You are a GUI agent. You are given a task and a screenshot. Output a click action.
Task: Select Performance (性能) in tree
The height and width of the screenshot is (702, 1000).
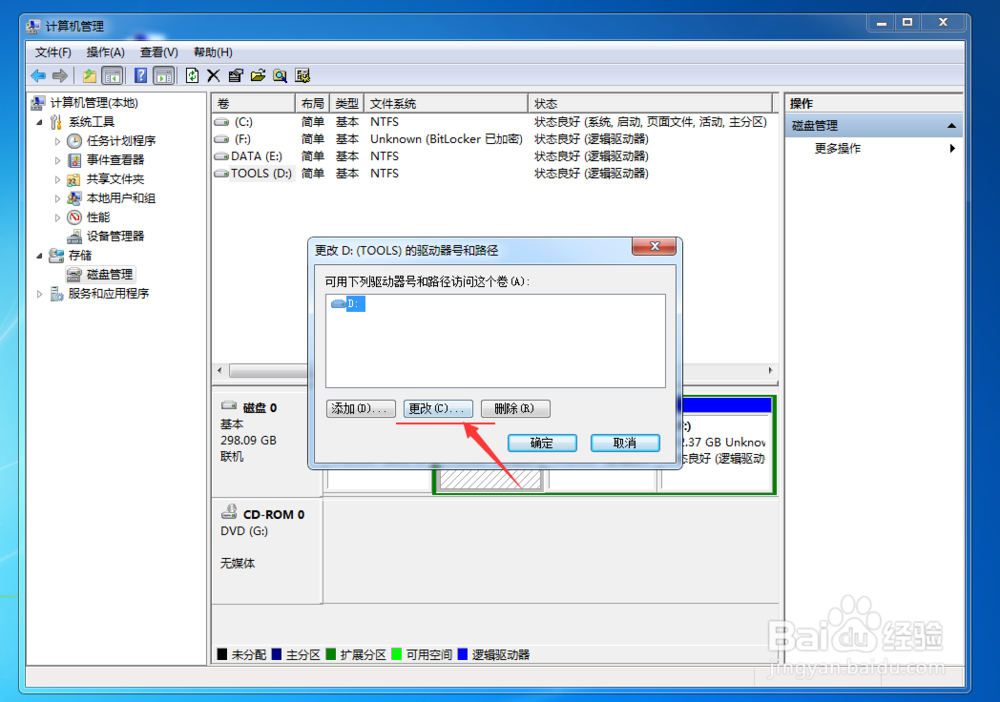pyautogui.click(x=98, y=217)
